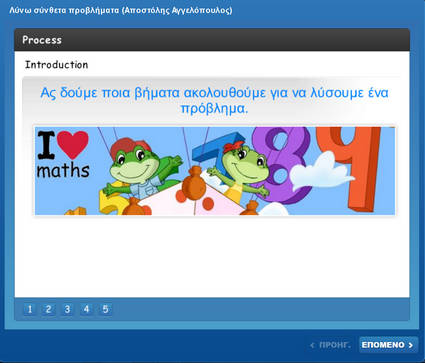Click the greyed-out ΠΡΟΗΓ. previous button
Viewport: 425px width, 363px height.
pos(330,345)
